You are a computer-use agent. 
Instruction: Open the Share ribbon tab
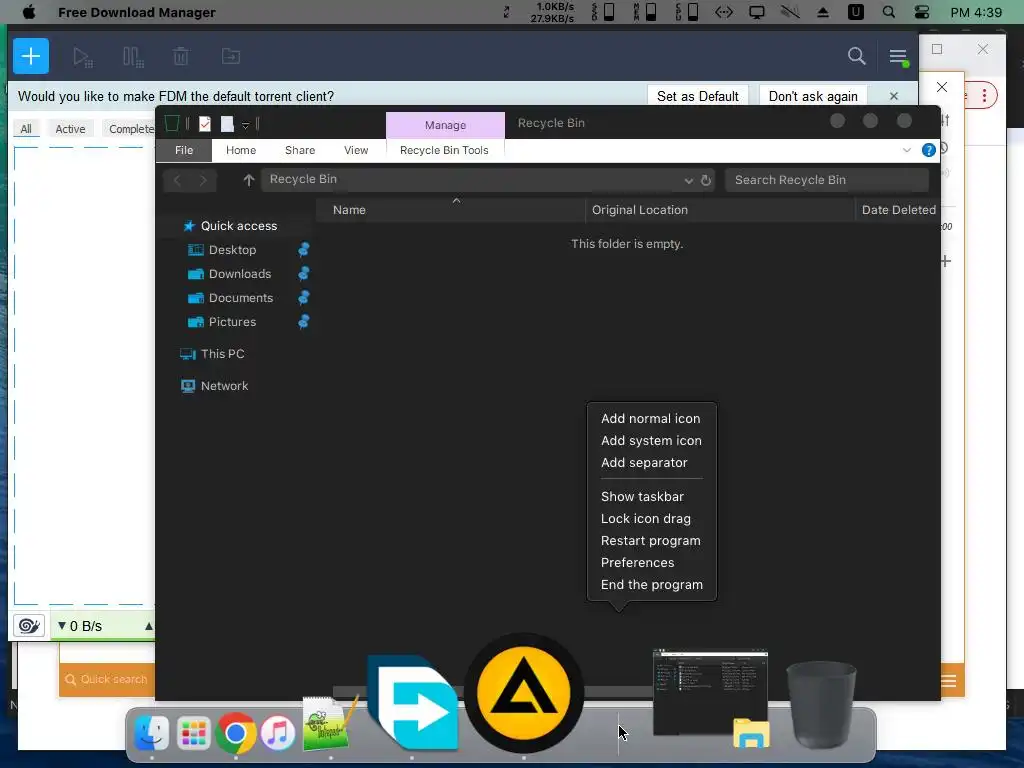point(300,150)
